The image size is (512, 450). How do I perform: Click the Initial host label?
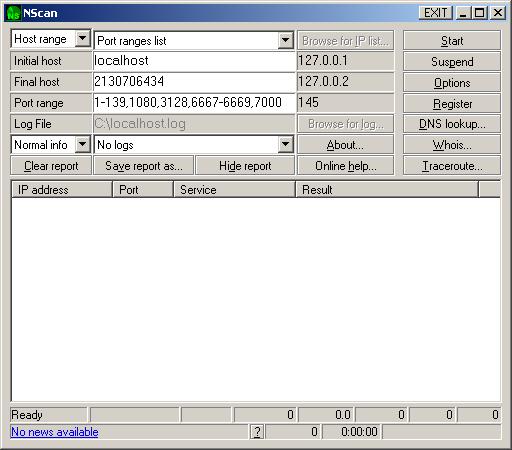click(38, 61)
